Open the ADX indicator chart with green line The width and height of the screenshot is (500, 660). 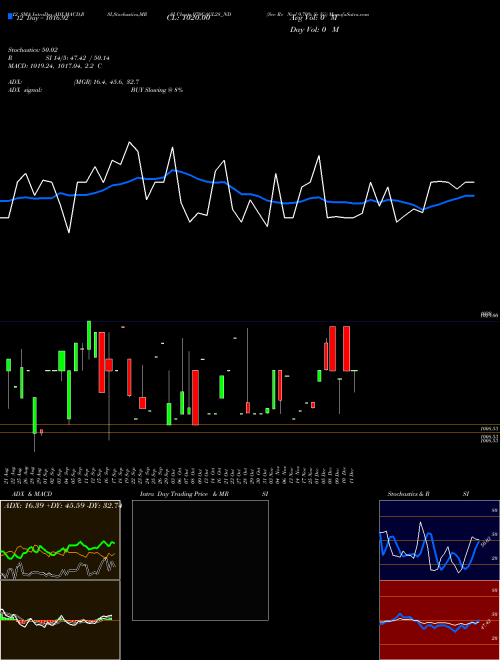point(60,540)
